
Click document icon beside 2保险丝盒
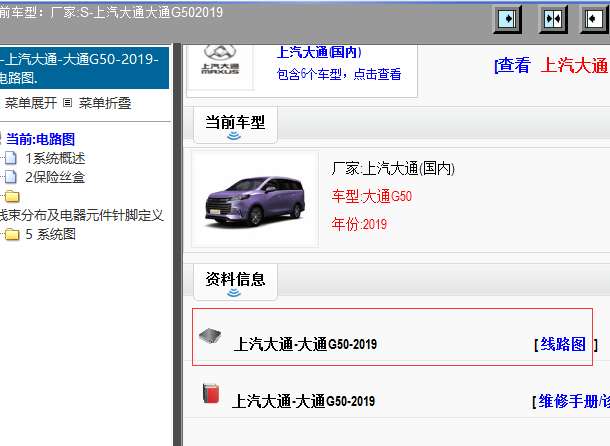[11, 177]
